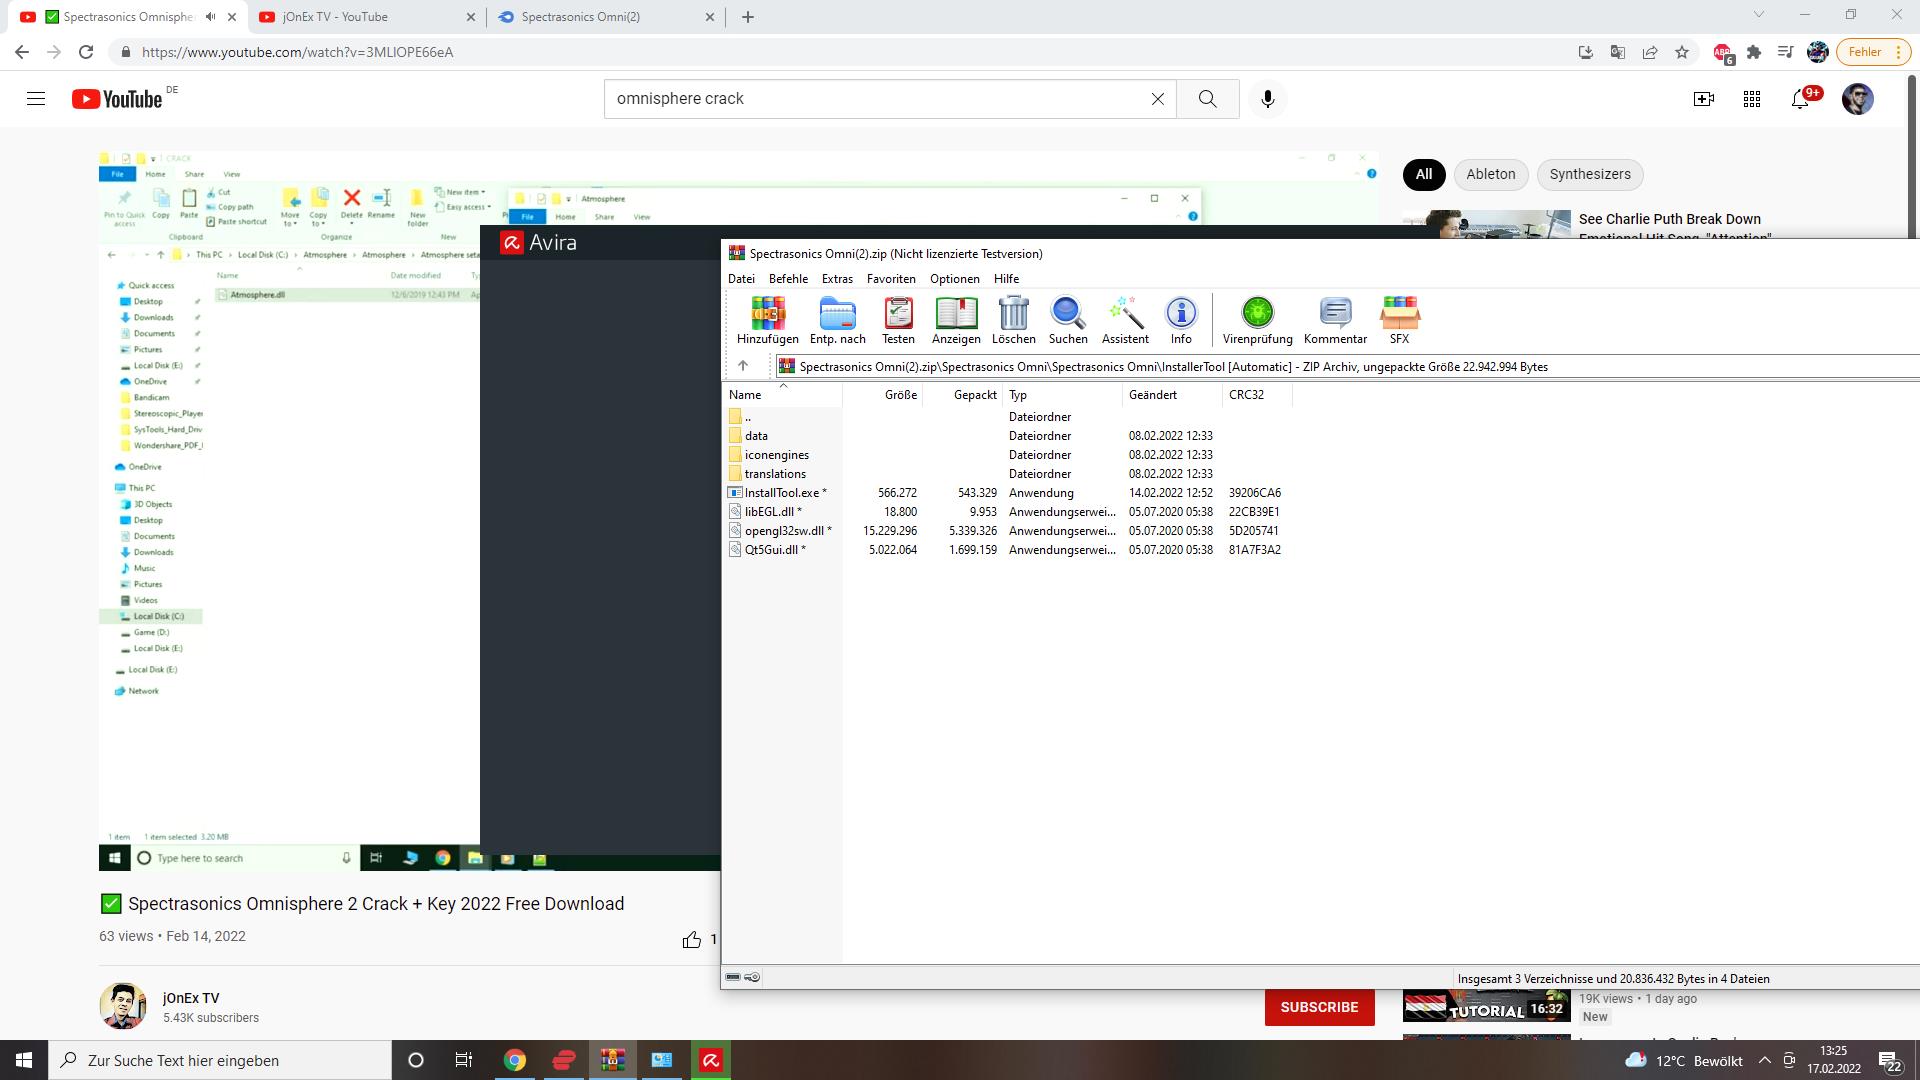The width and height of the screenshot is (1920, 1080).
Task: Select the Synthesizers filter chip
Action: [1589, 174]
